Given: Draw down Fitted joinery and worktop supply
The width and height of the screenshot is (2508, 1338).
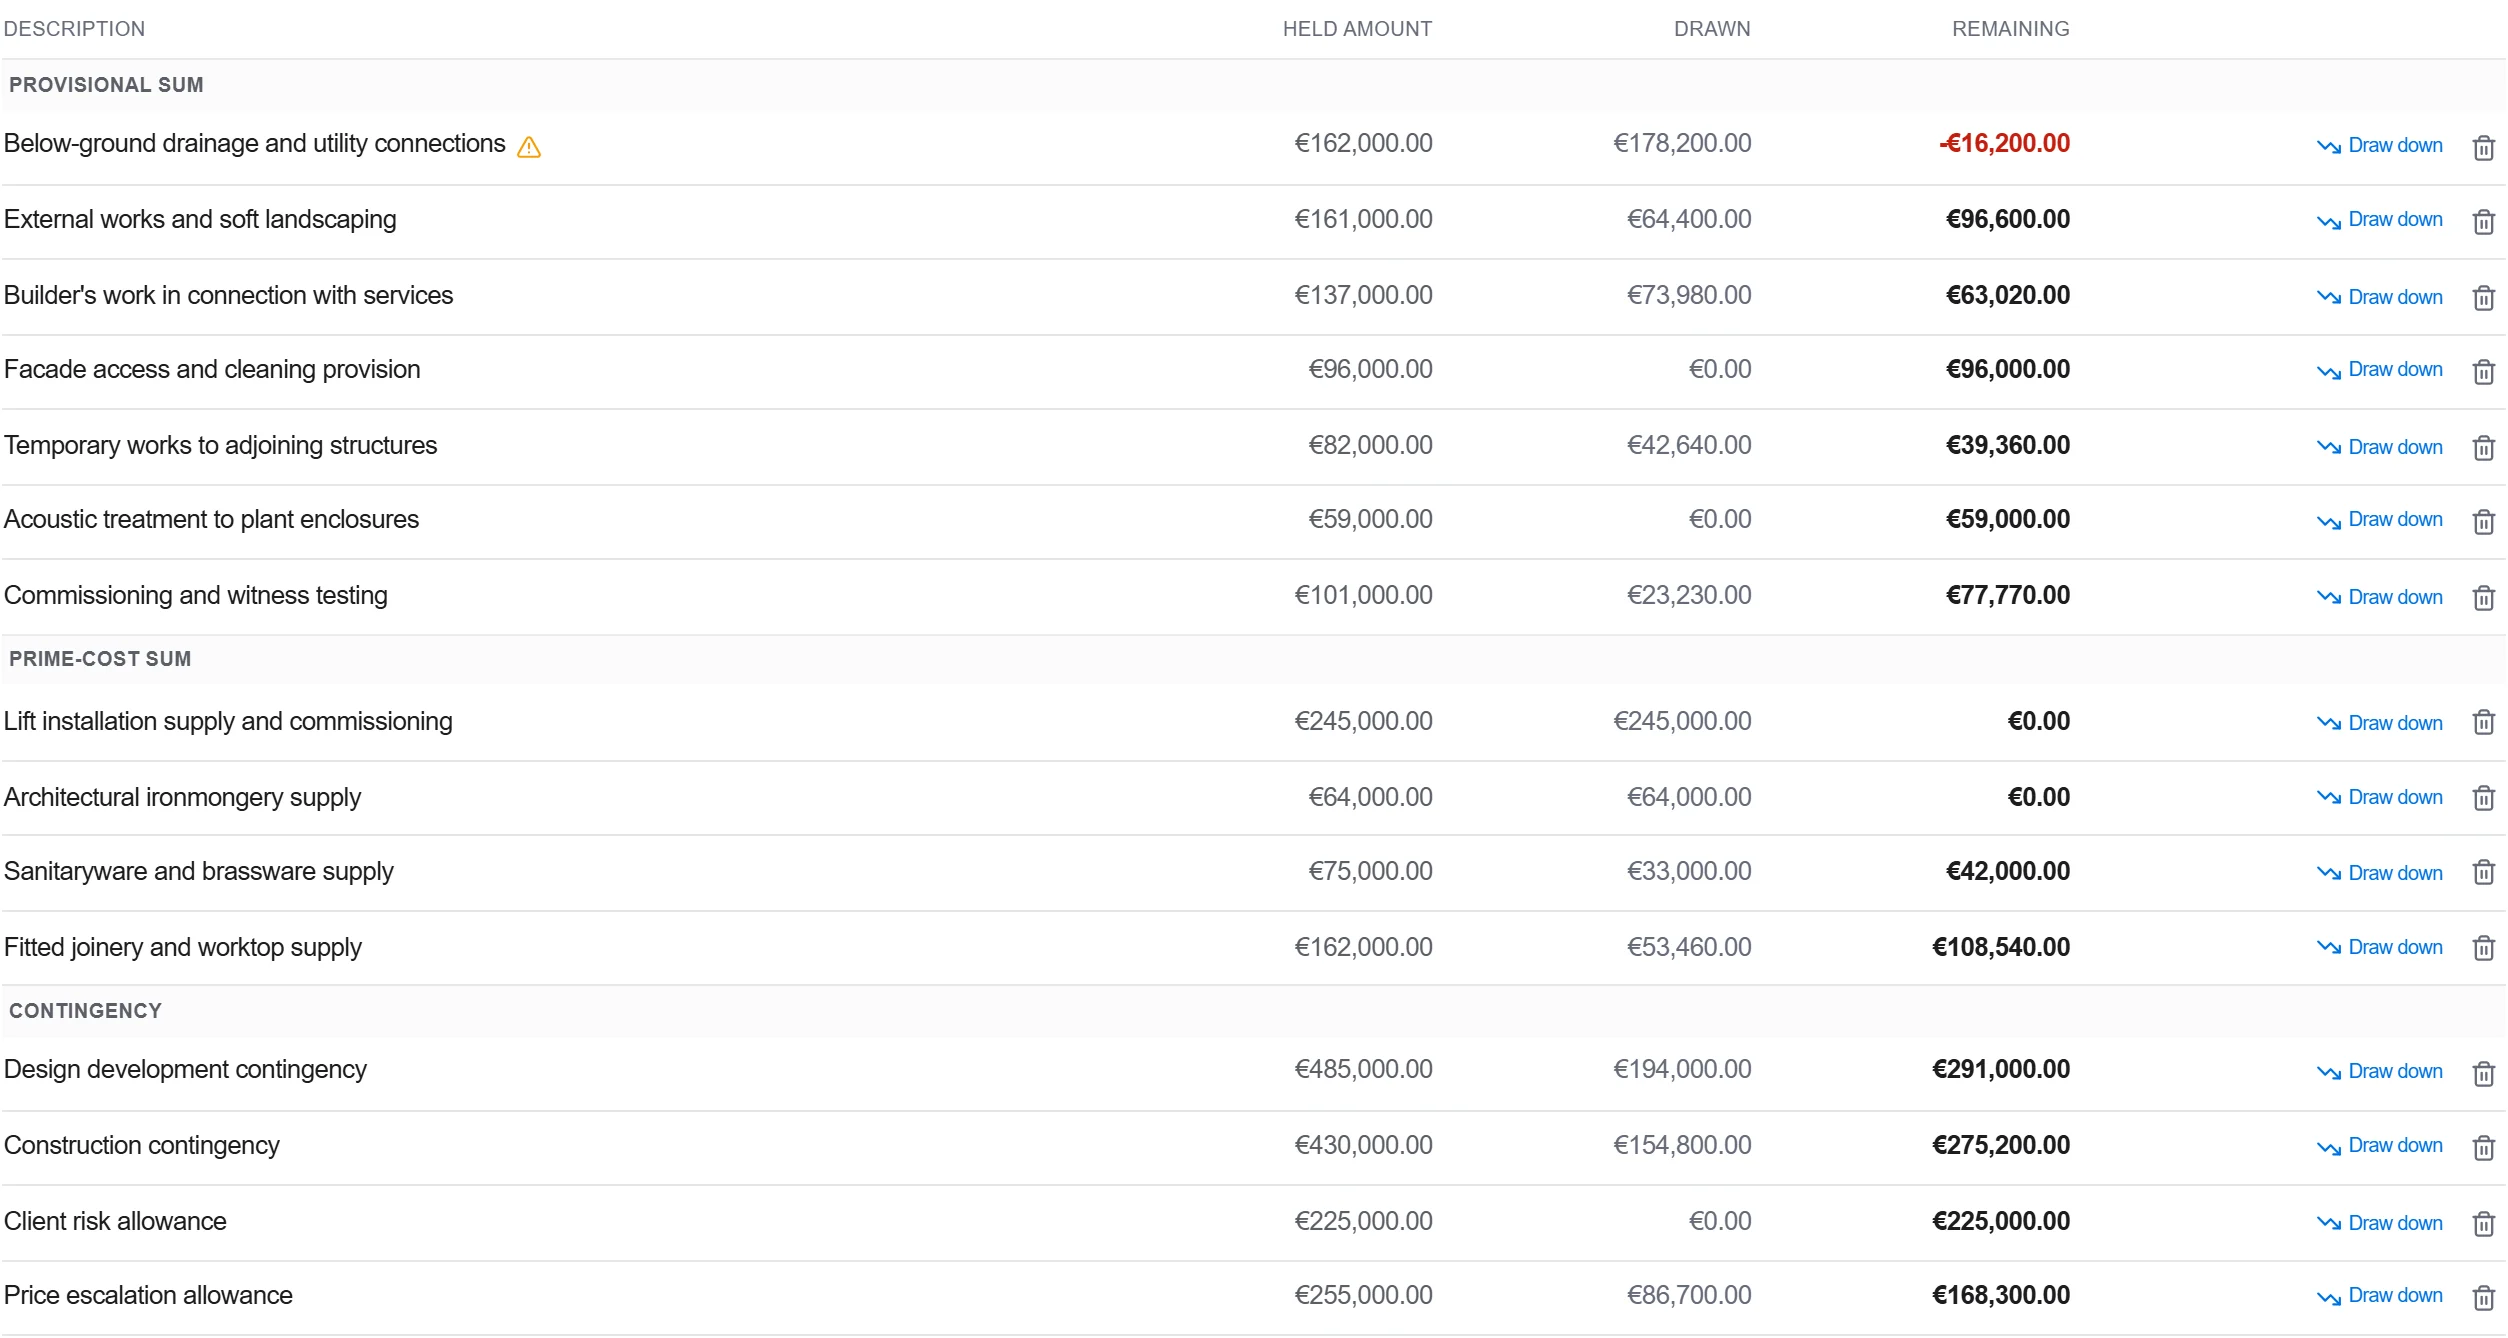Looking at the screenshot, I should coord(2379,947).
